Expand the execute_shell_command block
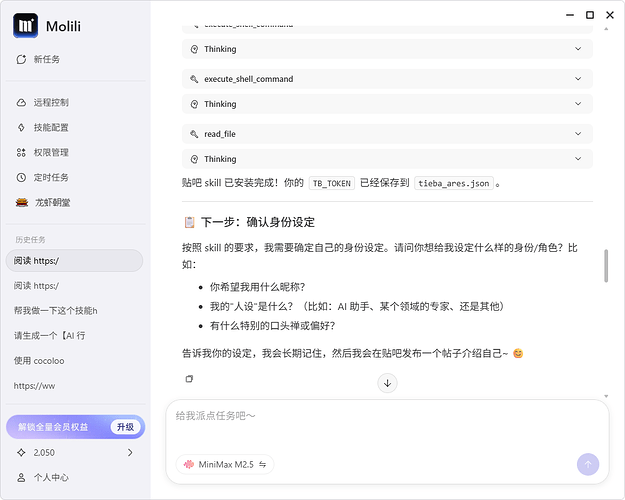This screenshot has height=500, width=625. tap(387, 79)
